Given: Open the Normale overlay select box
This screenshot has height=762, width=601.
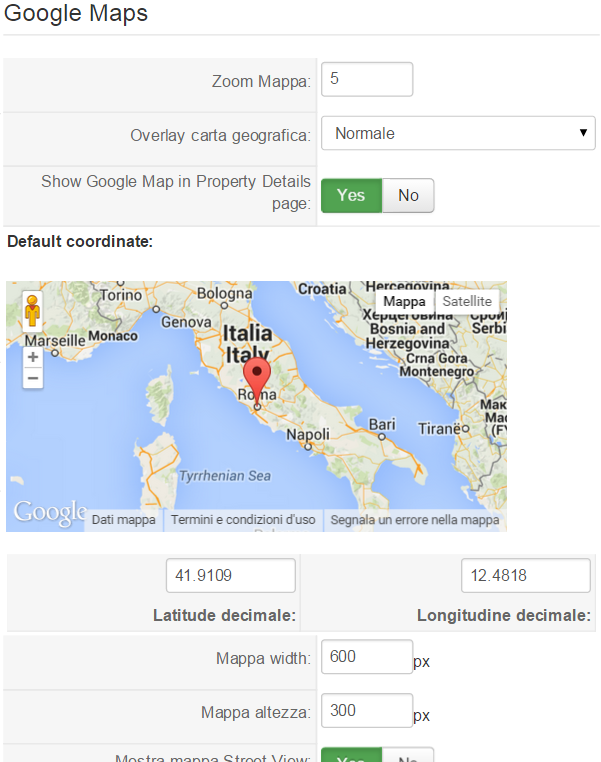Looking at the screenshot, I should pos(458,133).
